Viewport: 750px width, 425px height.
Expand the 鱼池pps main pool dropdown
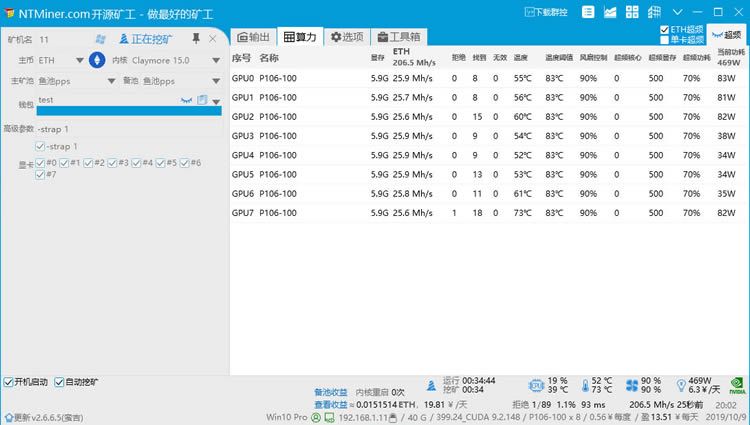click(111, 81)
